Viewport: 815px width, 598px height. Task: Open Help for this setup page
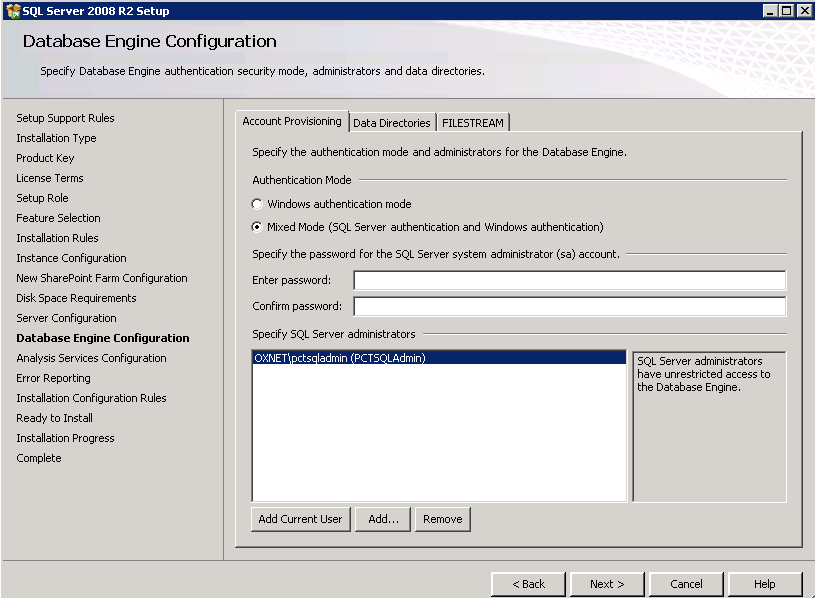tap(765, 584)
